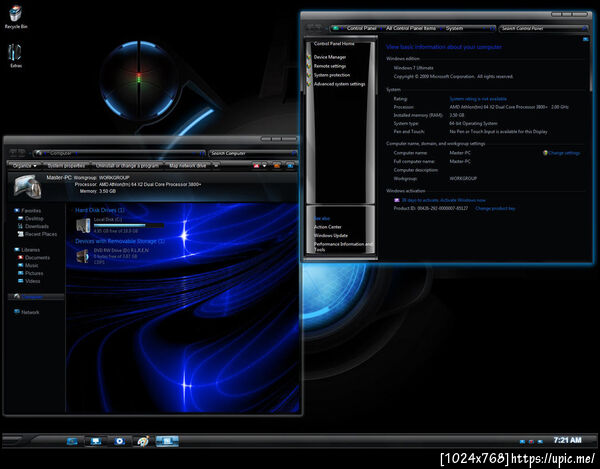Click Map network drive in the toolbar
This screenshot has height=469, width=600.
coord(188,166)
